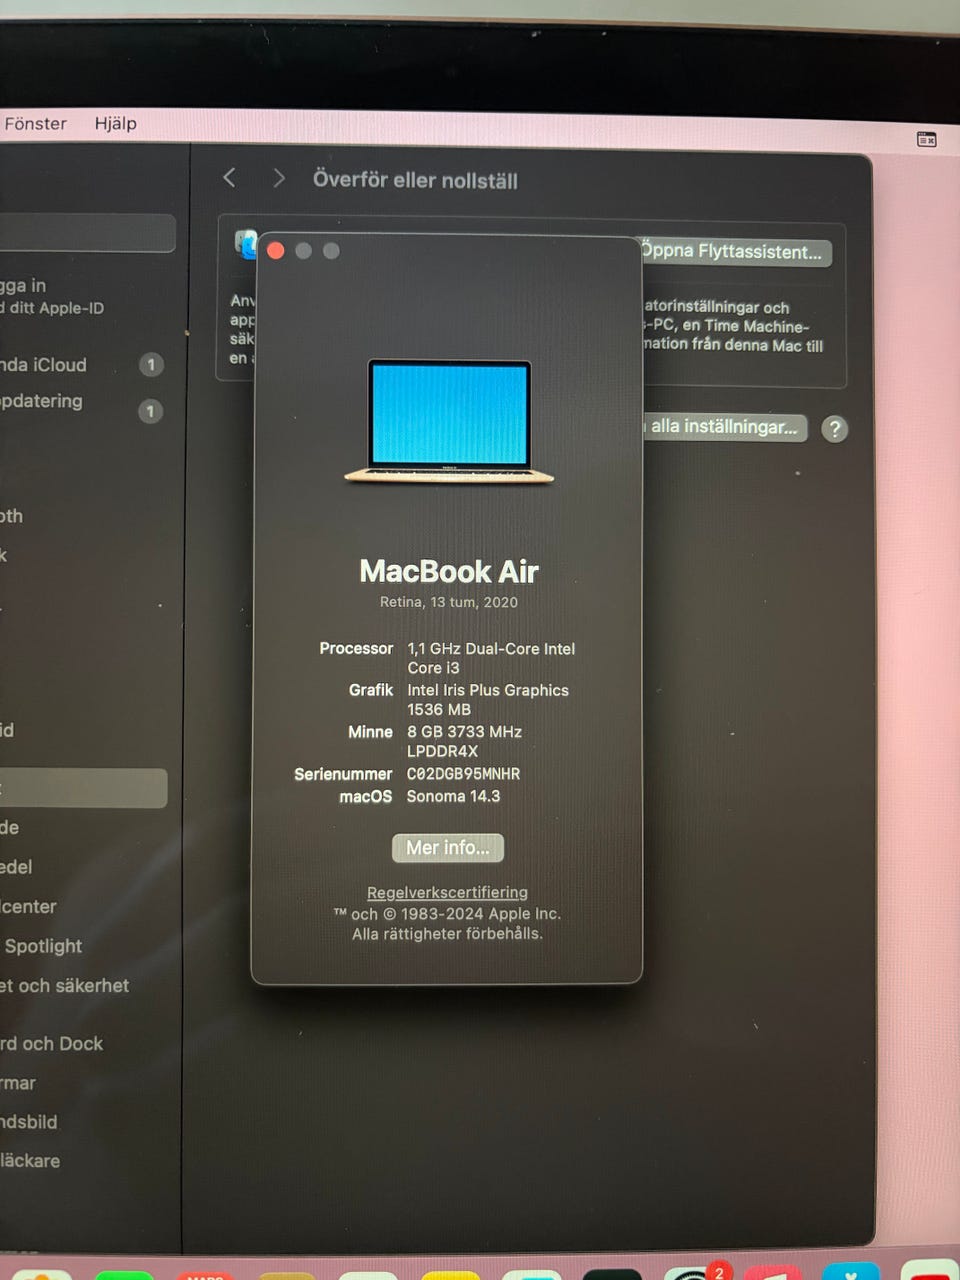960x1280 pixels.
Task: Click the back chevron in settings header
Action: (229, 178)
